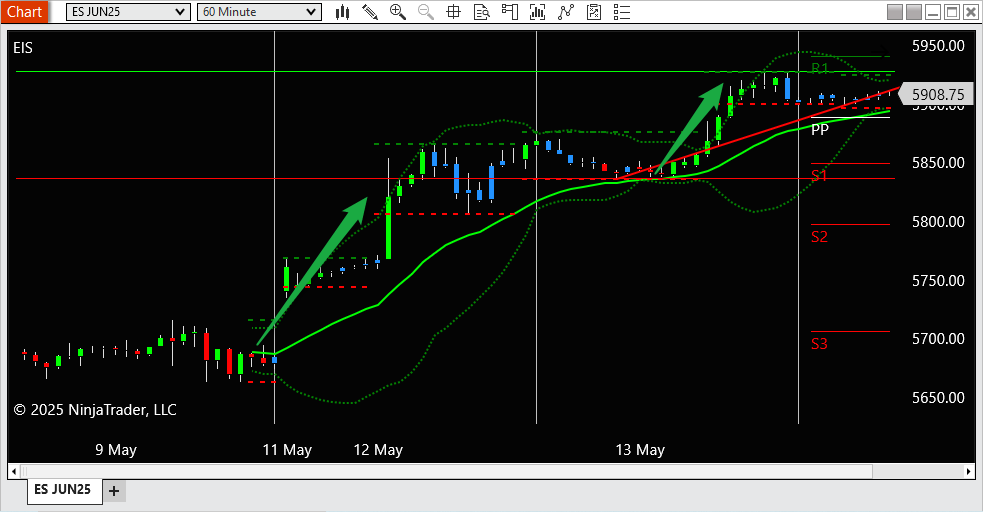Click the EIS indicator label
The height and width of the screenshot is (512, 983).
[23, 48]
